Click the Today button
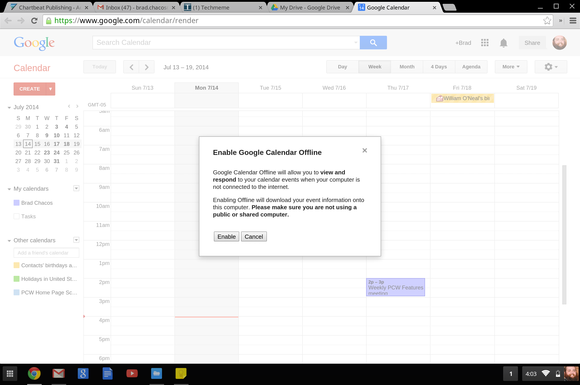 pos(100,67)
